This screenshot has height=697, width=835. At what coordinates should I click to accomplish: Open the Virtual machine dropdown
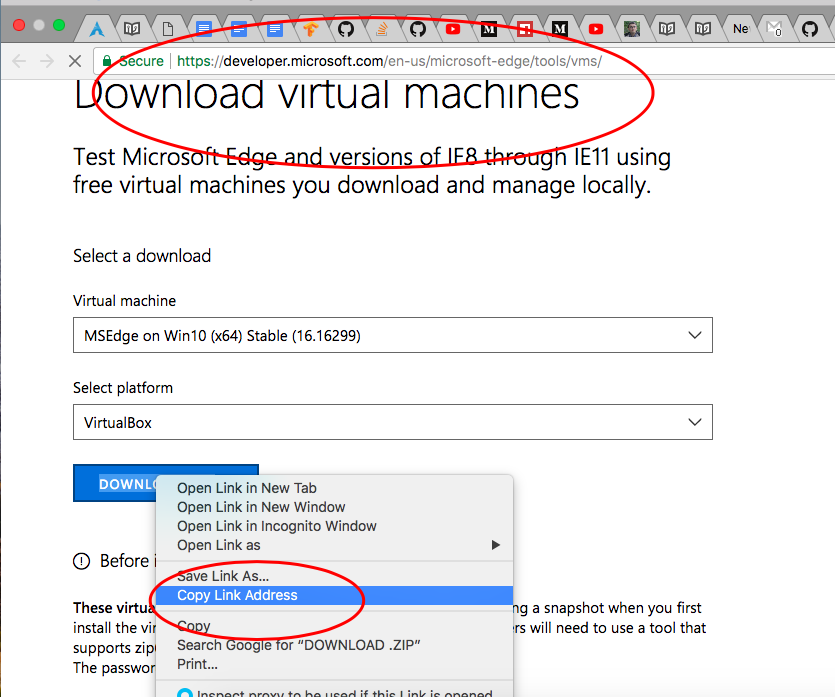pyautogui.click(x=392, y=335)
